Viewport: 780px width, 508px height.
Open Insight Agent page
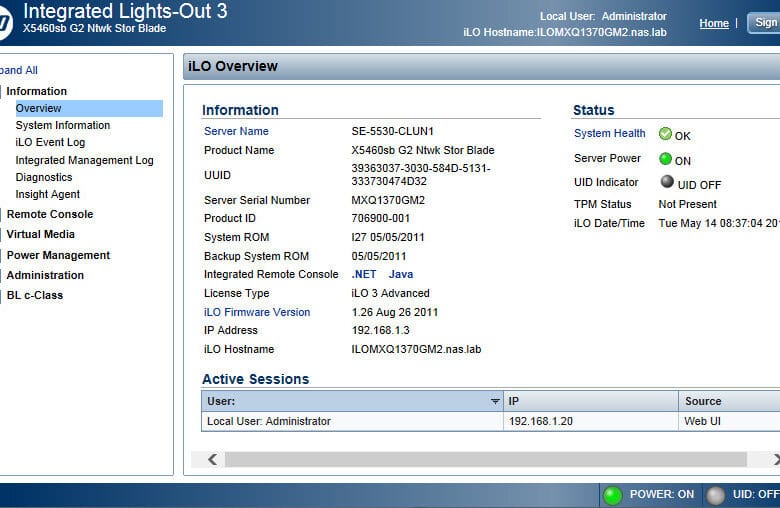pyautogui.click(x=48, y=195)
